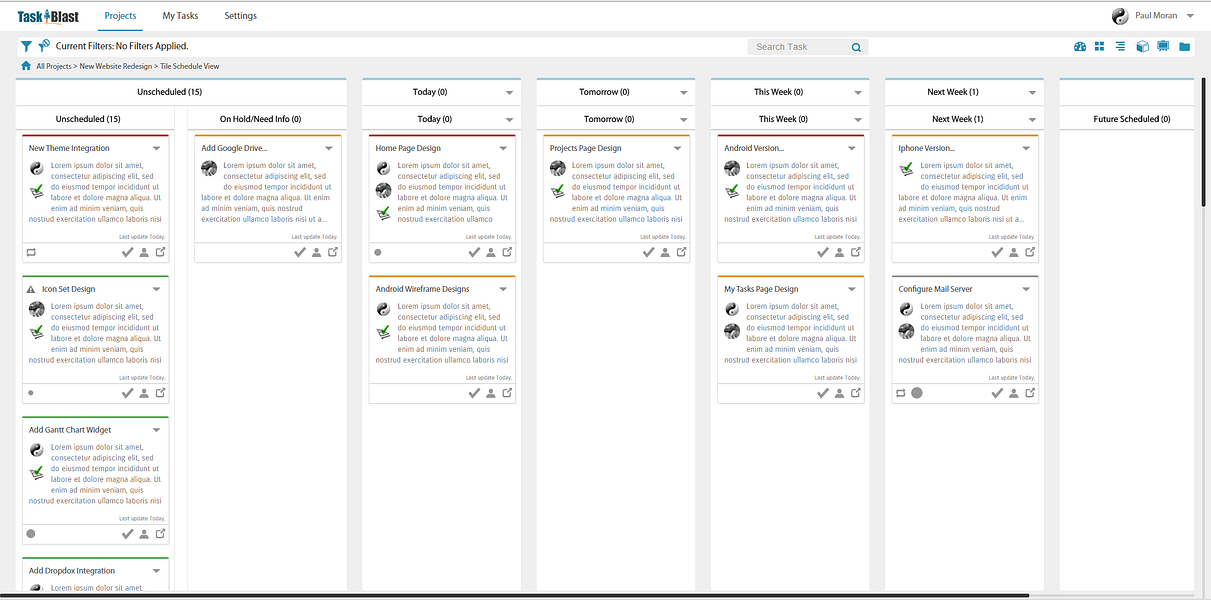Screen dimensions: 1211x600
Task: Assign user on Projects Page Design card
Action: tap(664, 252)
